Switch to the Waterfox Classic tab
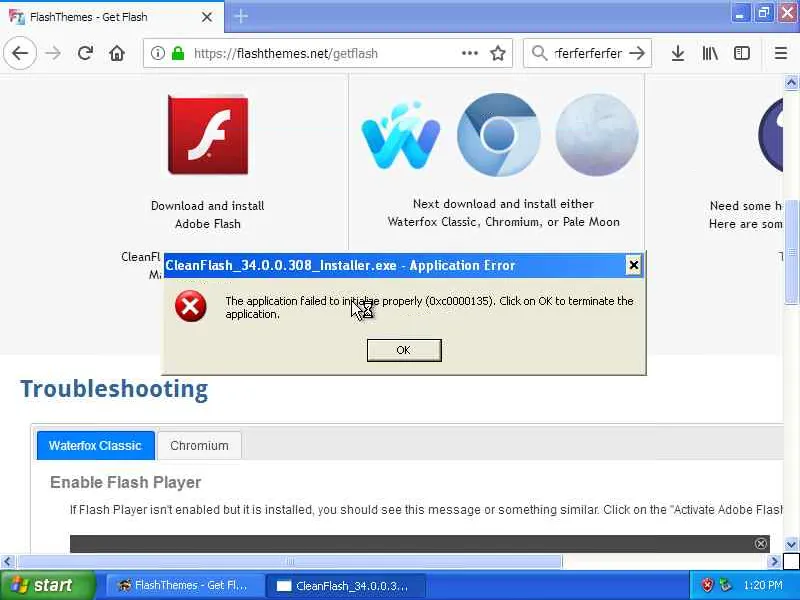The width and height of the screenshot is (800, 600). (x=95, y=445)
